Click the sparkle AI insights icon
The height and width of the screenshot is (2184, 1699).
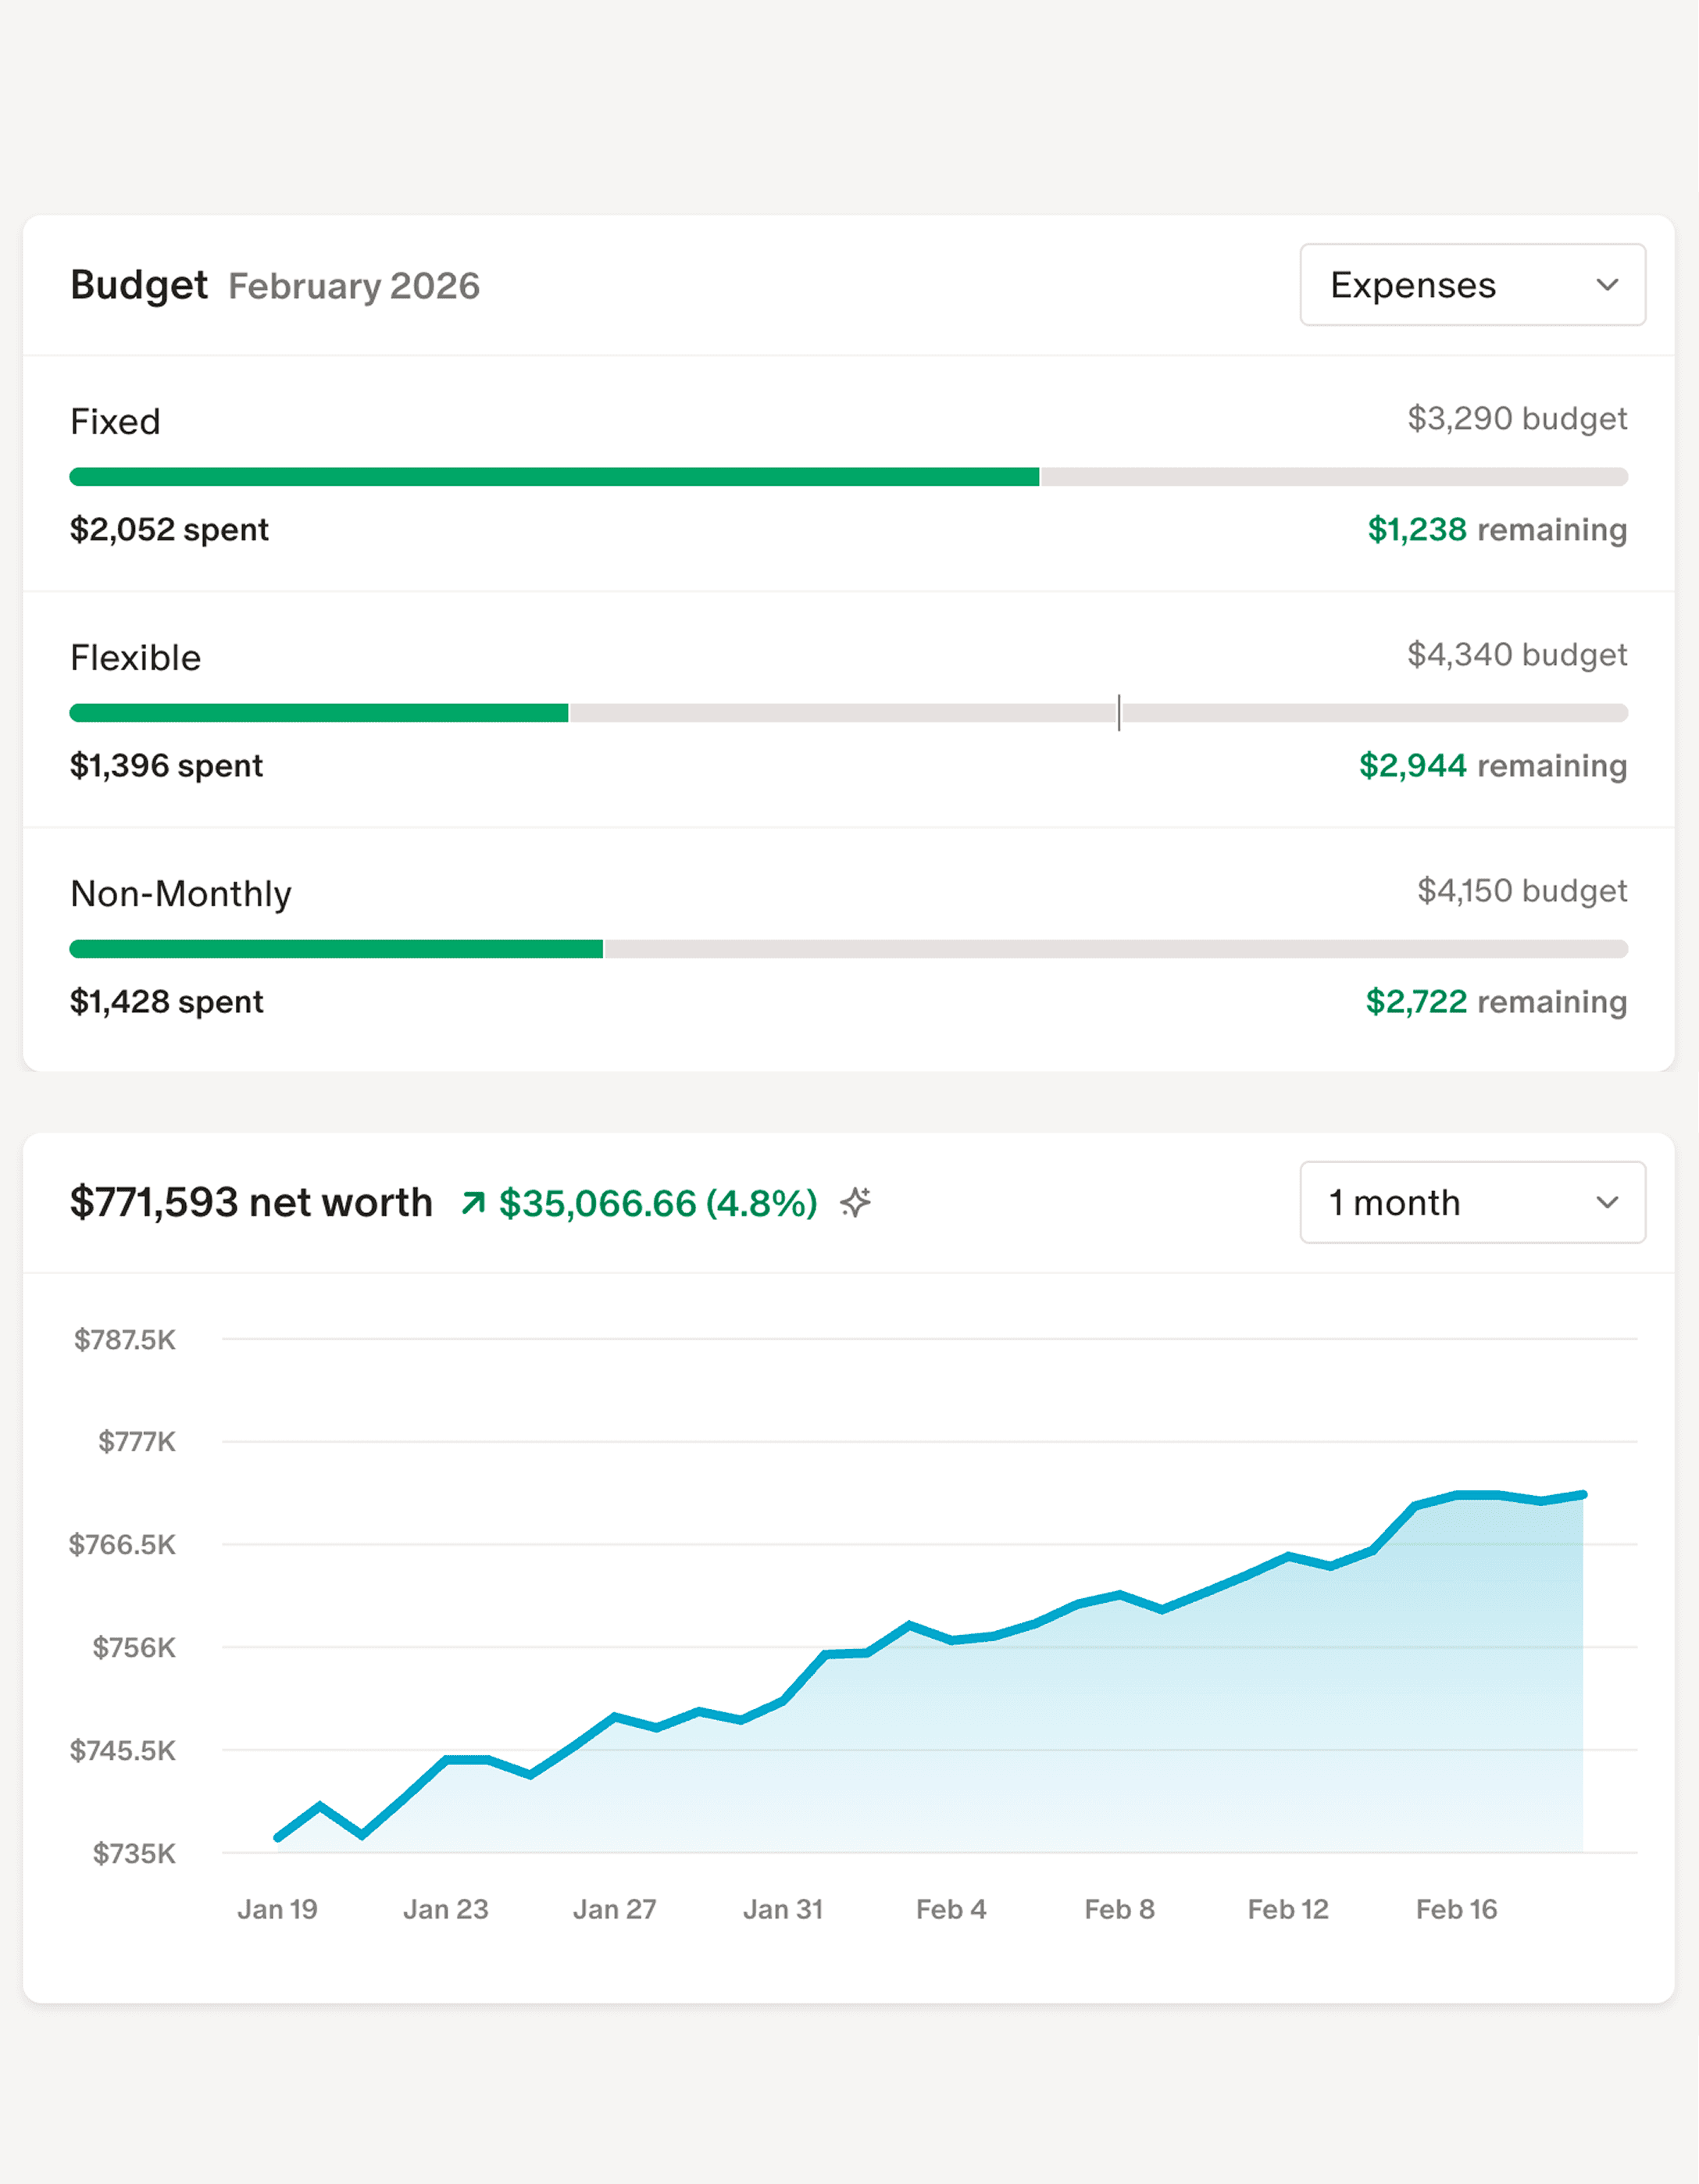[856, 1203]
